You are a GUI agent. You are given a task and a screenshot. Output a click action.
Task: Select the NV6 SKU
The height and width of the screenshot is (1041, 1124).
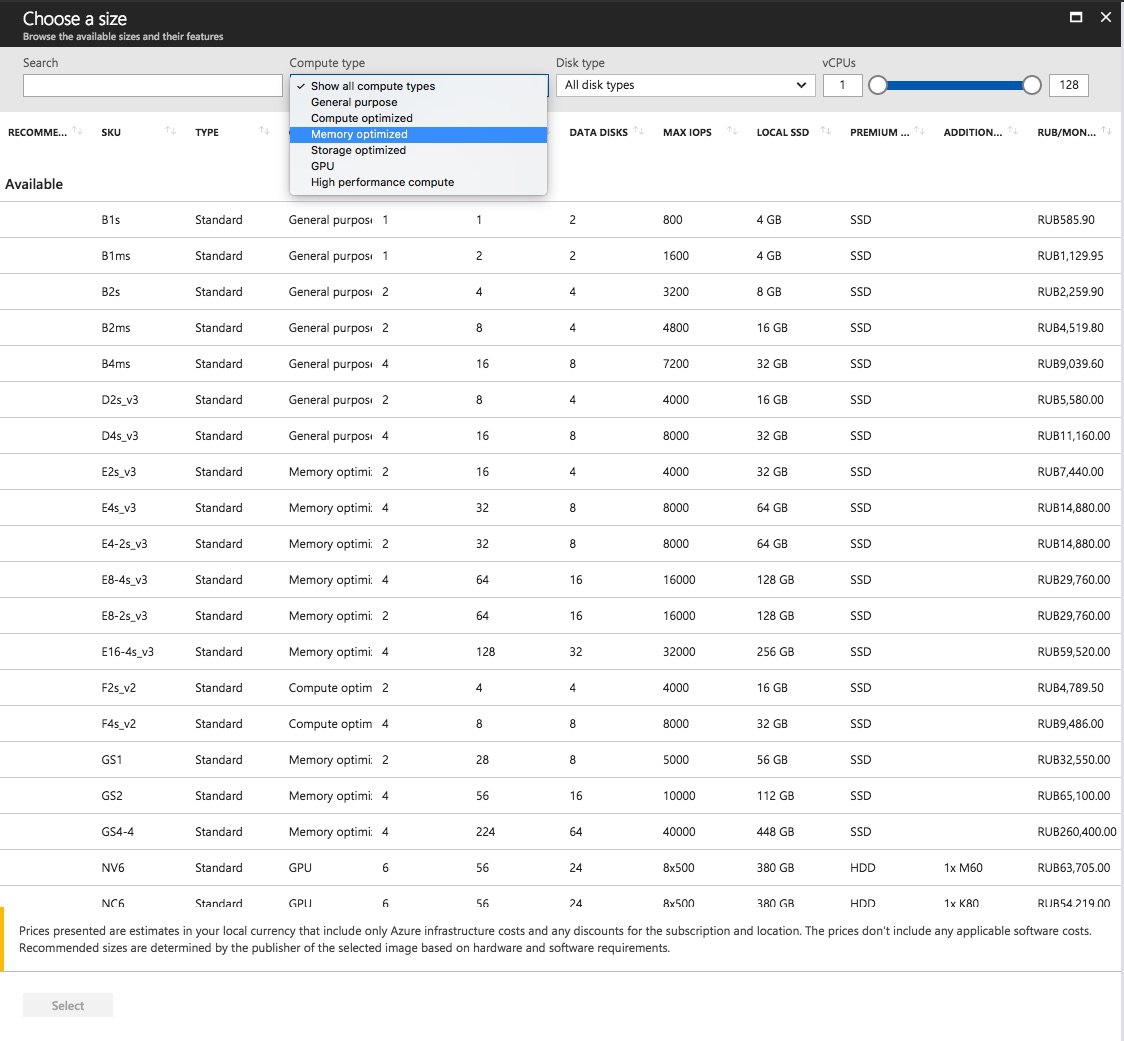click(x=113, y=868)
